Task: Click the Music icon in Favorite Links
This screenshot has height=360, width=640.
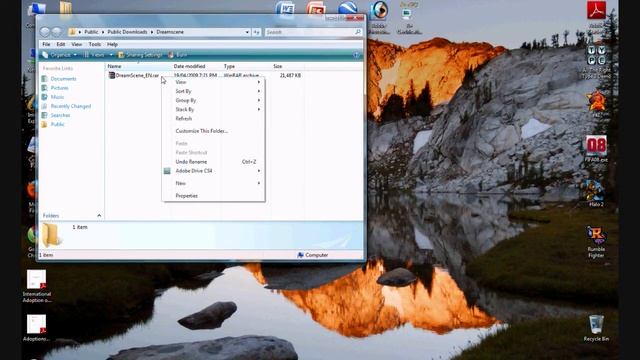Action: point(45,97)
